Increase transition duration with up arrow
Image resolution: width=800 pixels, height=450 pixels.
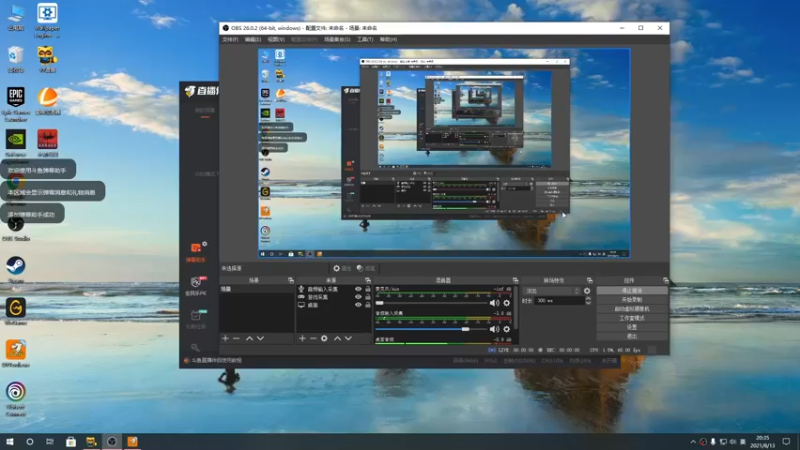click(588, 298)
